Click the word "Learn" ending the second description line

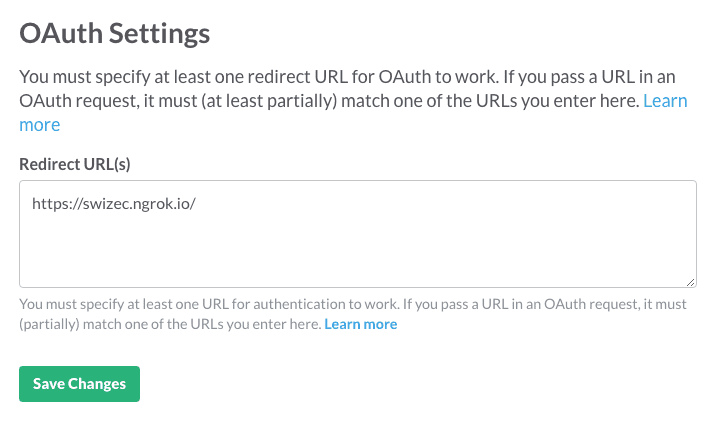click(x=665, y=101)
